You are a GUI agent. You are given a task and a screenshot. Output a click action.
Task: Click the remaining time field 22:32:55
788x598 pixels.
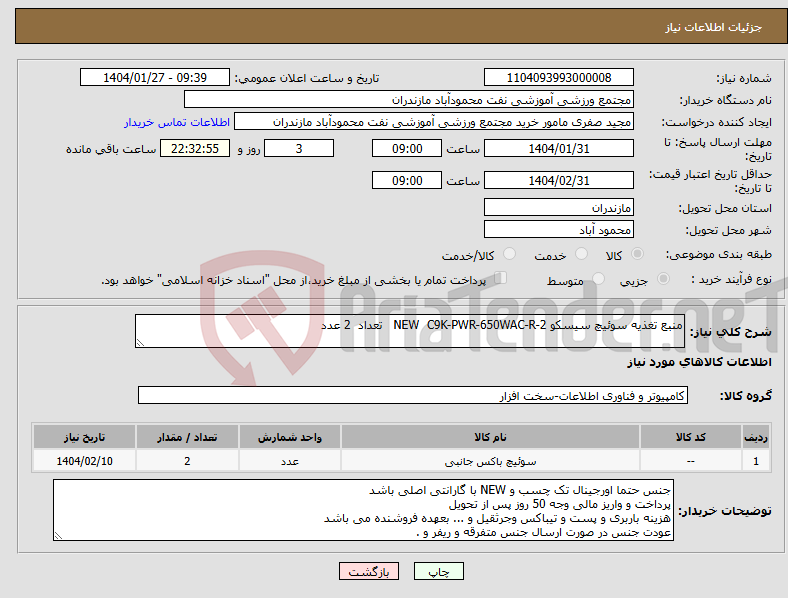pyautogui.click(x=195, y=149)
